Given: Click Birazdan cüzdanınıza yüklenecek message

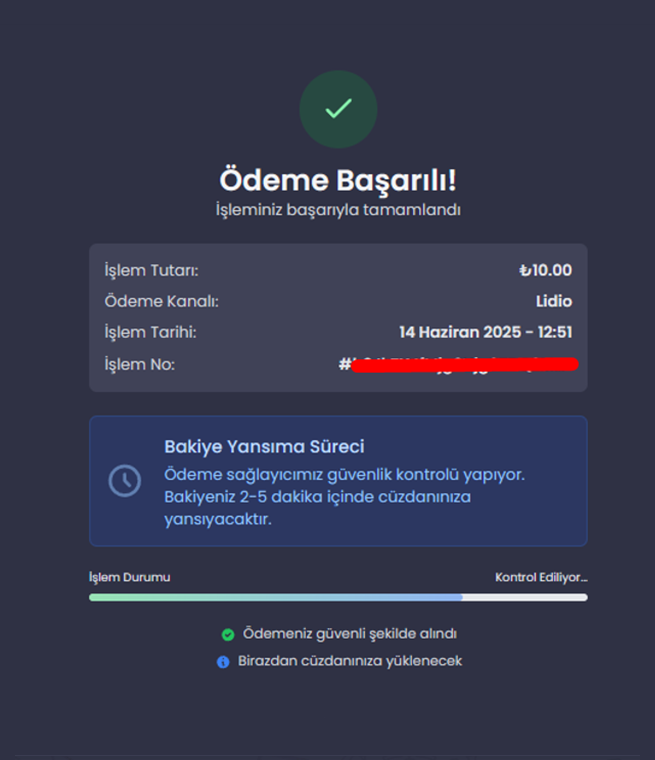Looking at the screenshot, I should (x=350, y=661).
